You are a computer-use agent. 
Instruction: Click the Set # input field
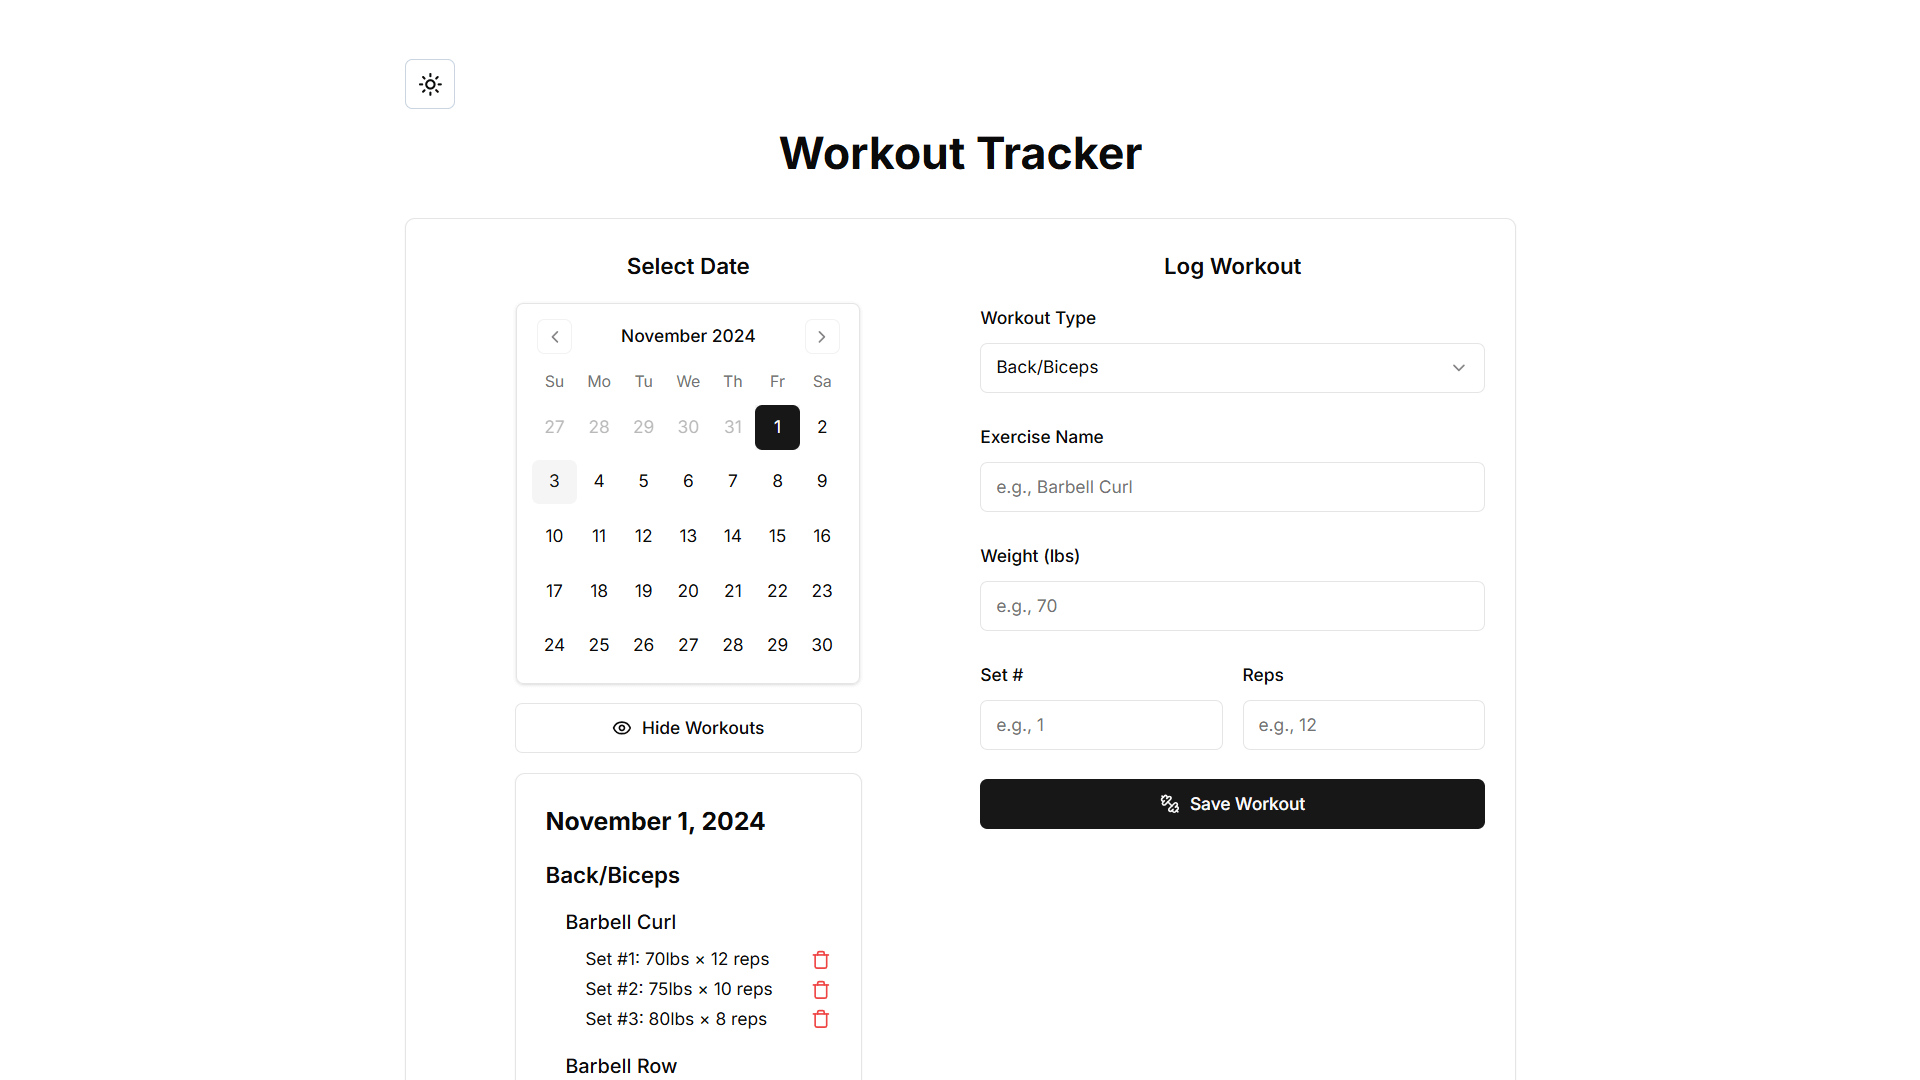pyautogui.click(x=1101, y=725)
